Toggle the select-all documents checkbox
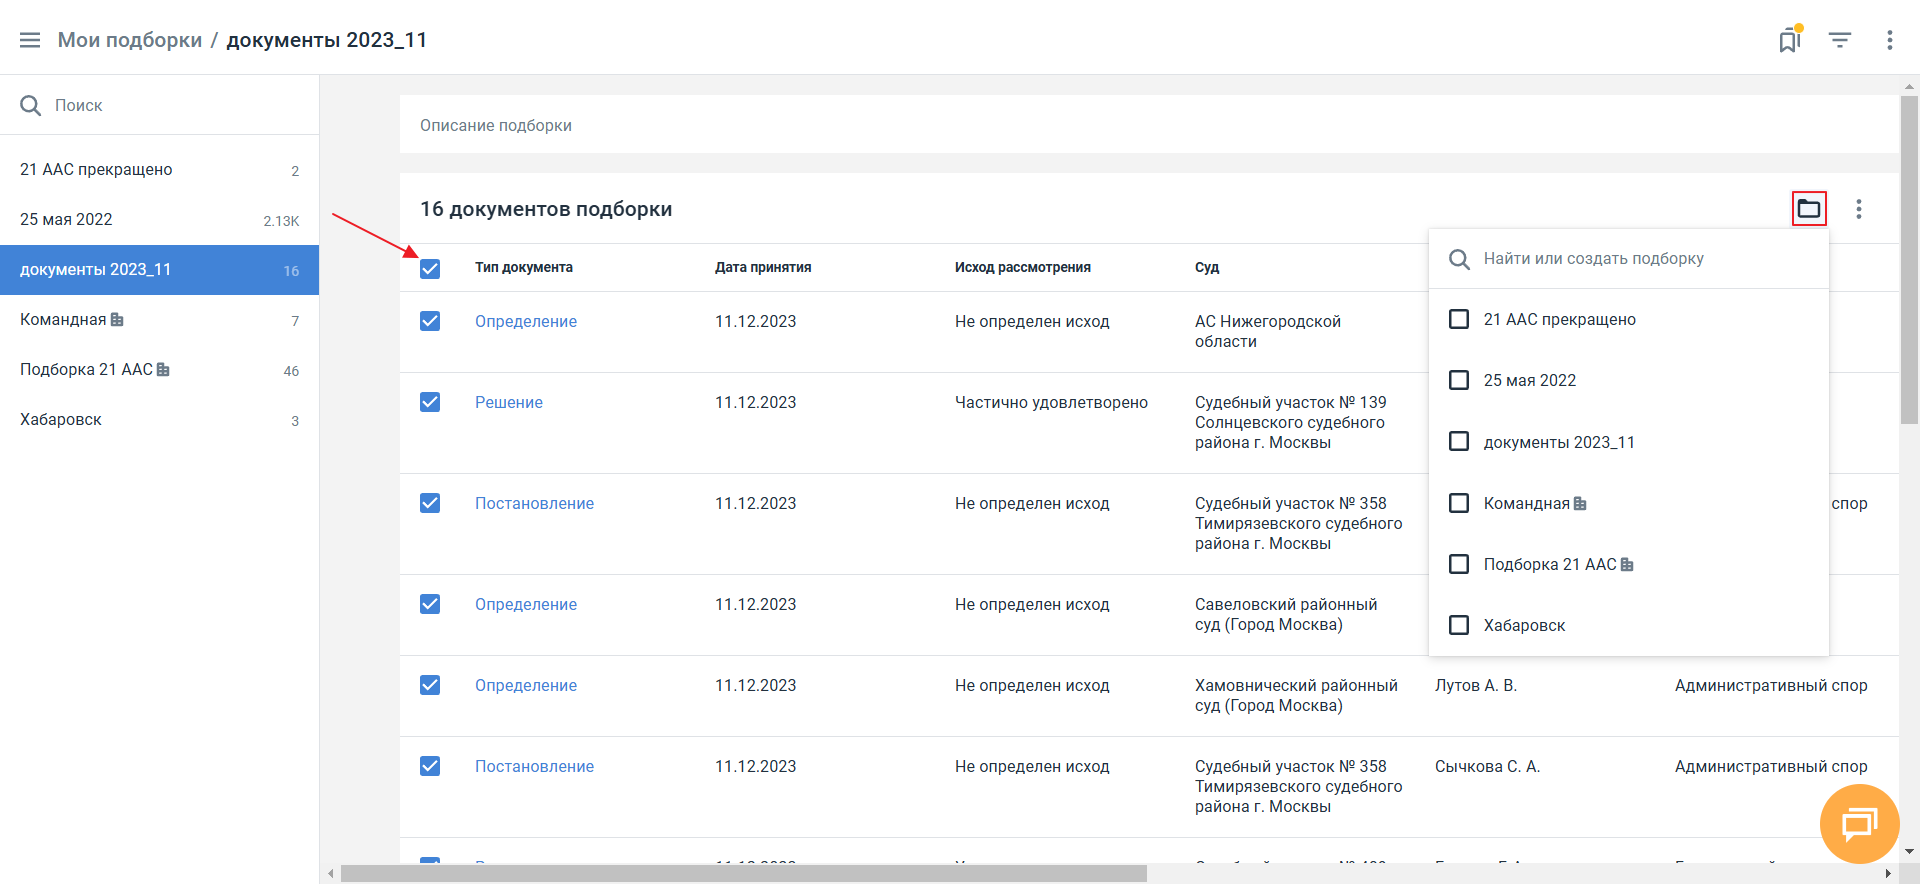The image size is (1920, 884). coord(430,269)
